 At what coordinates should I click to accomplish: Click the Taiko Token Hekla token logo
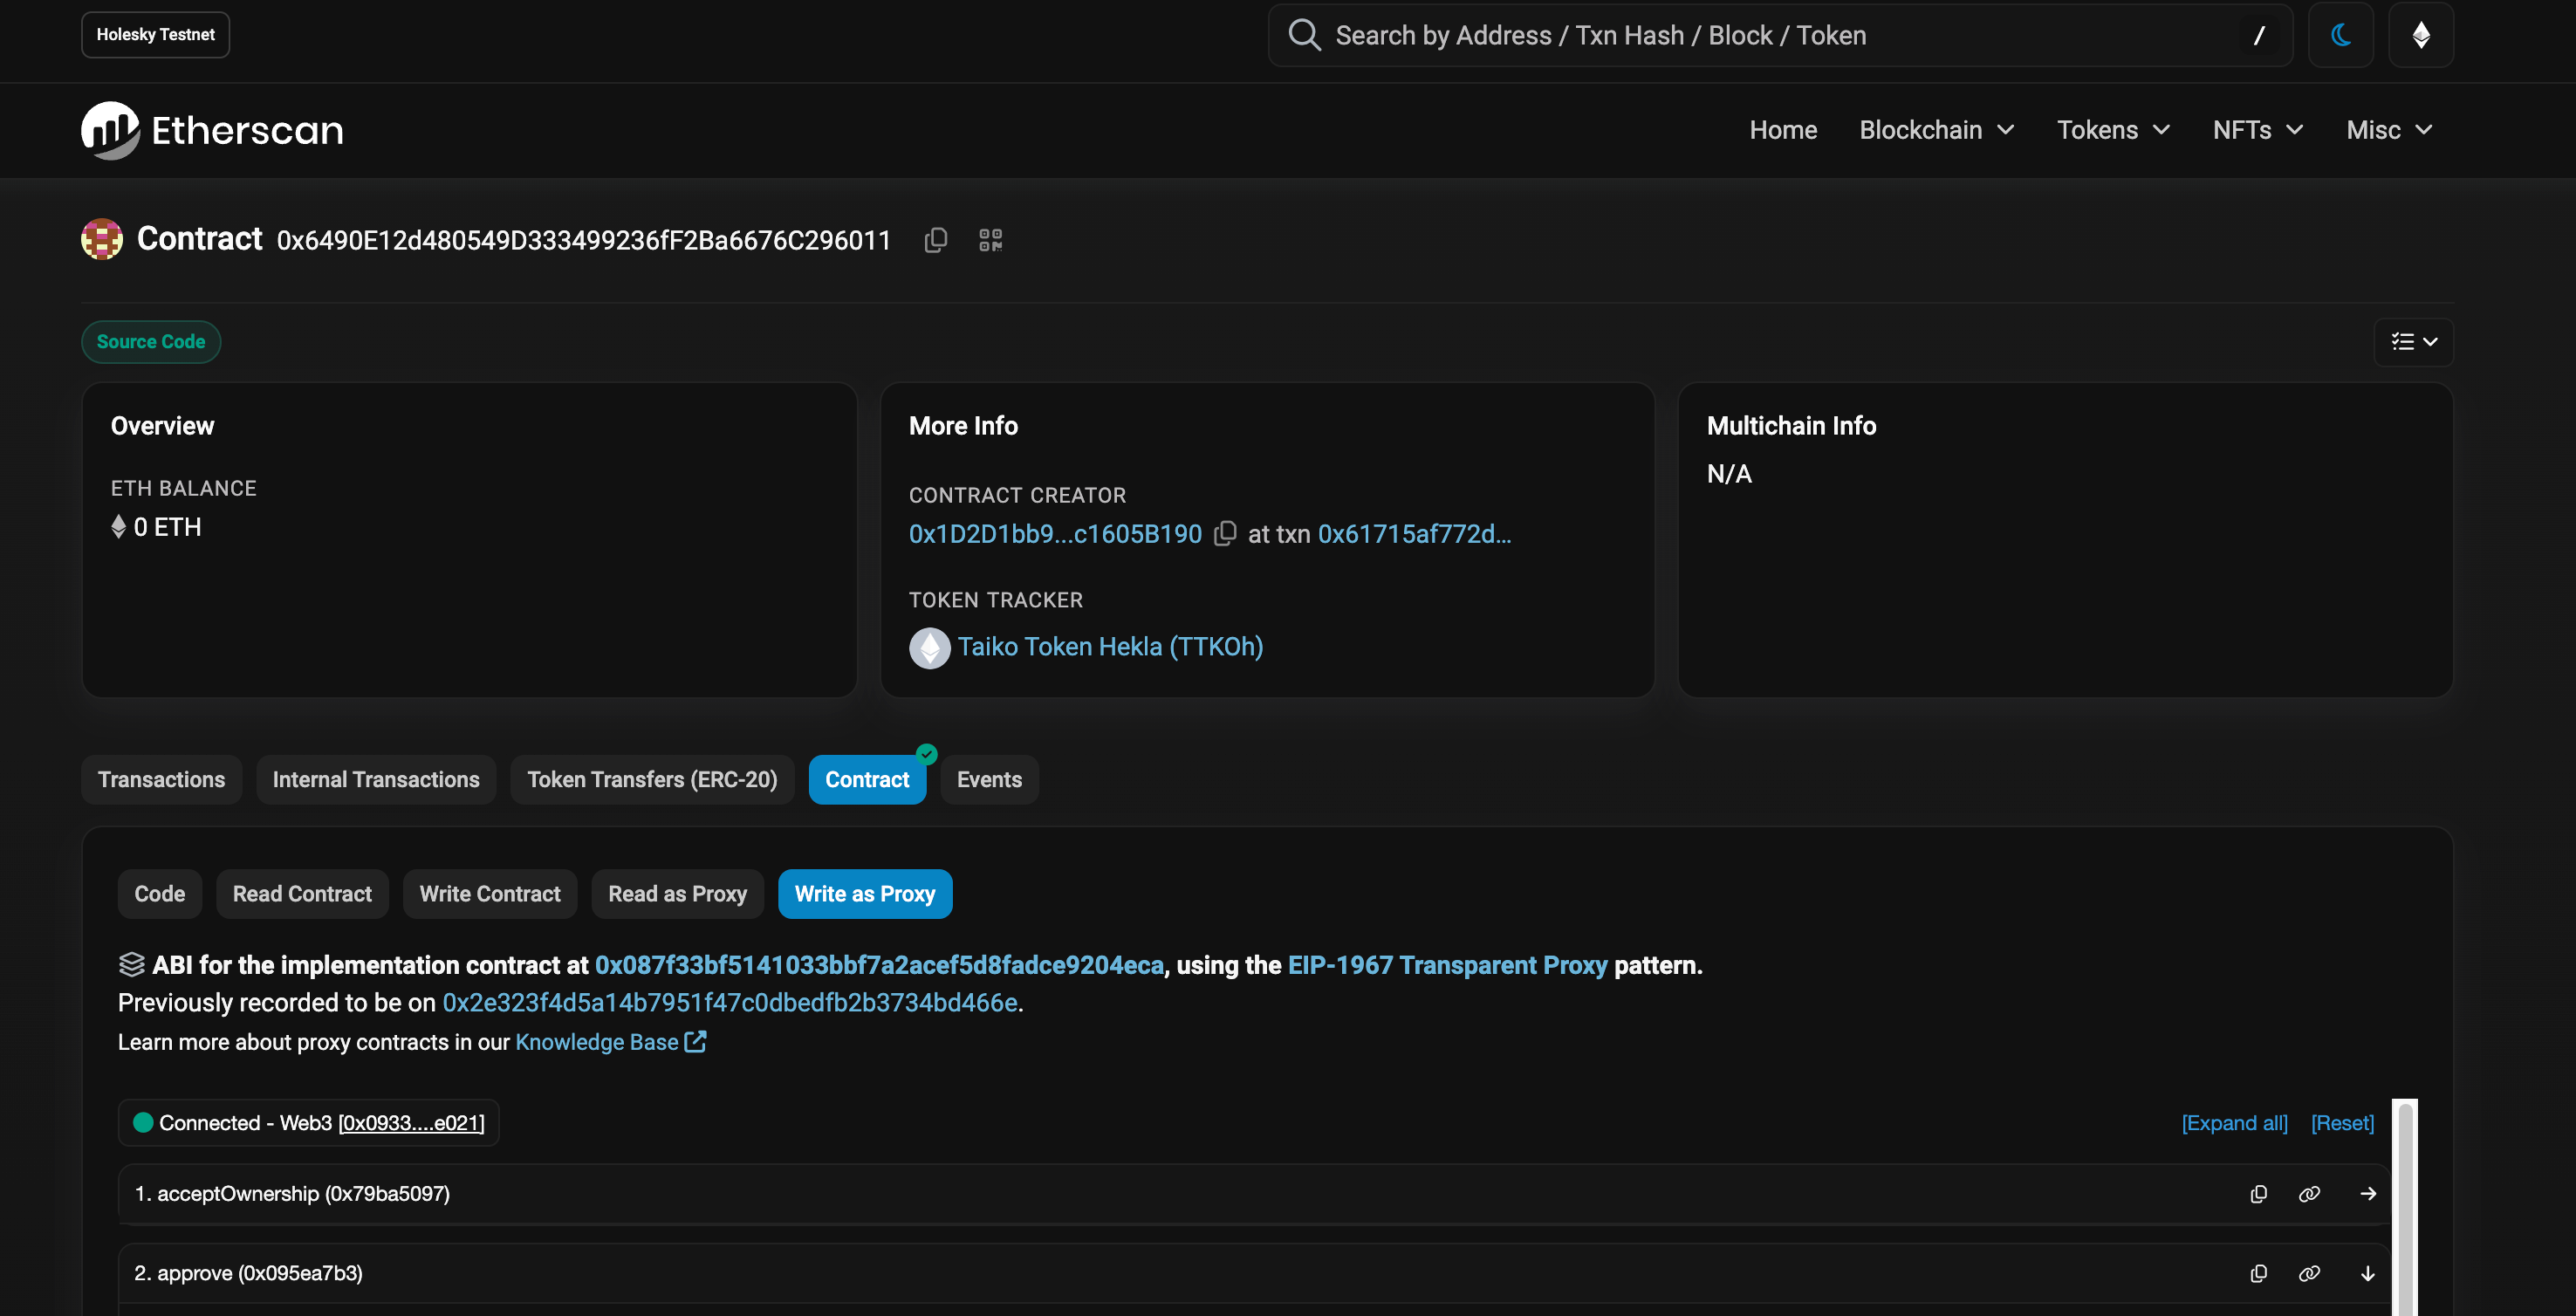pos(929,648)
